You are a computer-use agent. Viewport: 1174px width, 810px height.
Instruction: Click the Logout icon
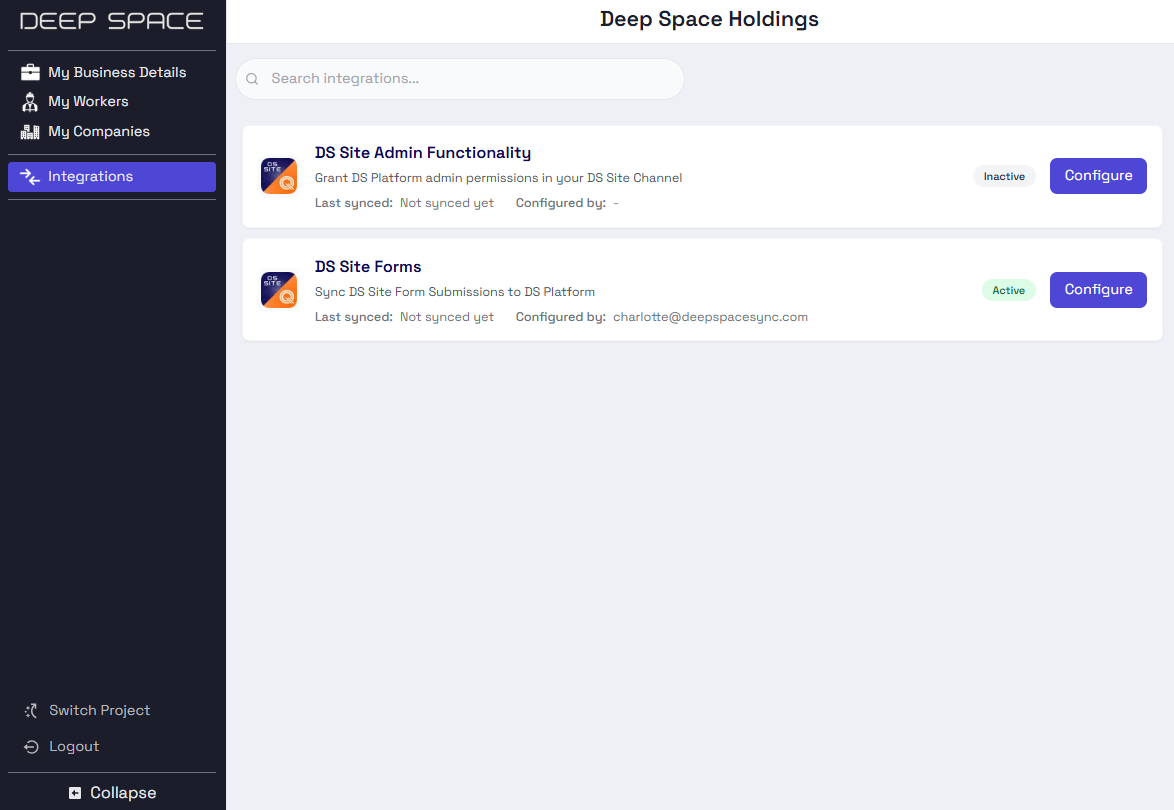(31, 746)
